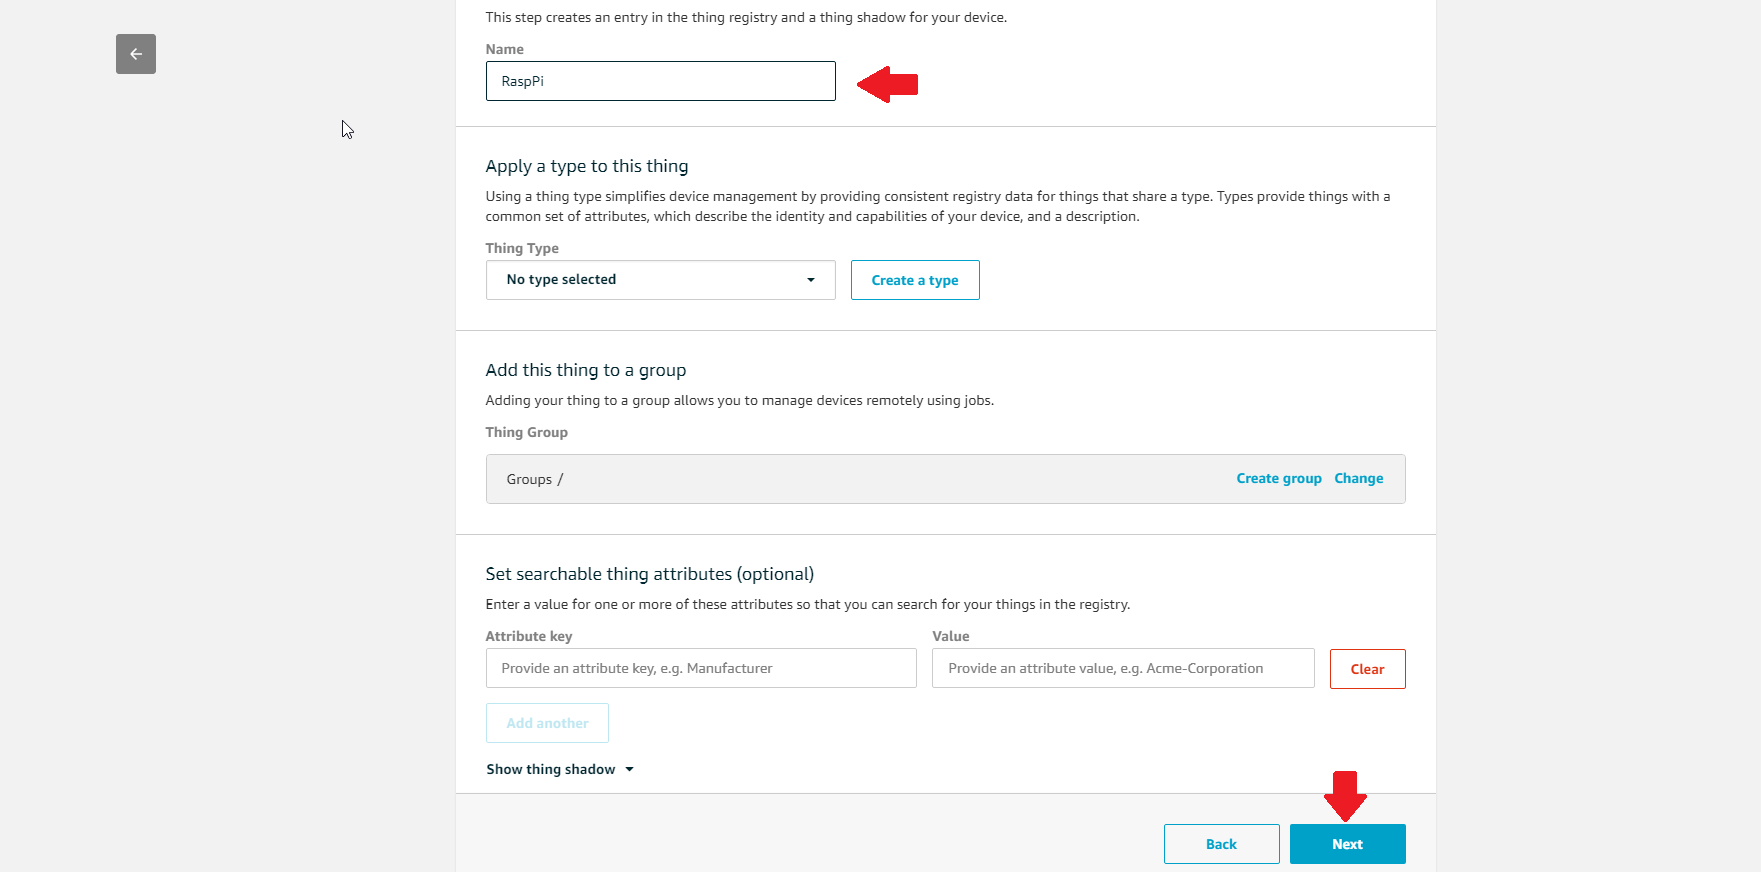
Task: Focus the Name field containing RaspPi
Action: point(660,81)
